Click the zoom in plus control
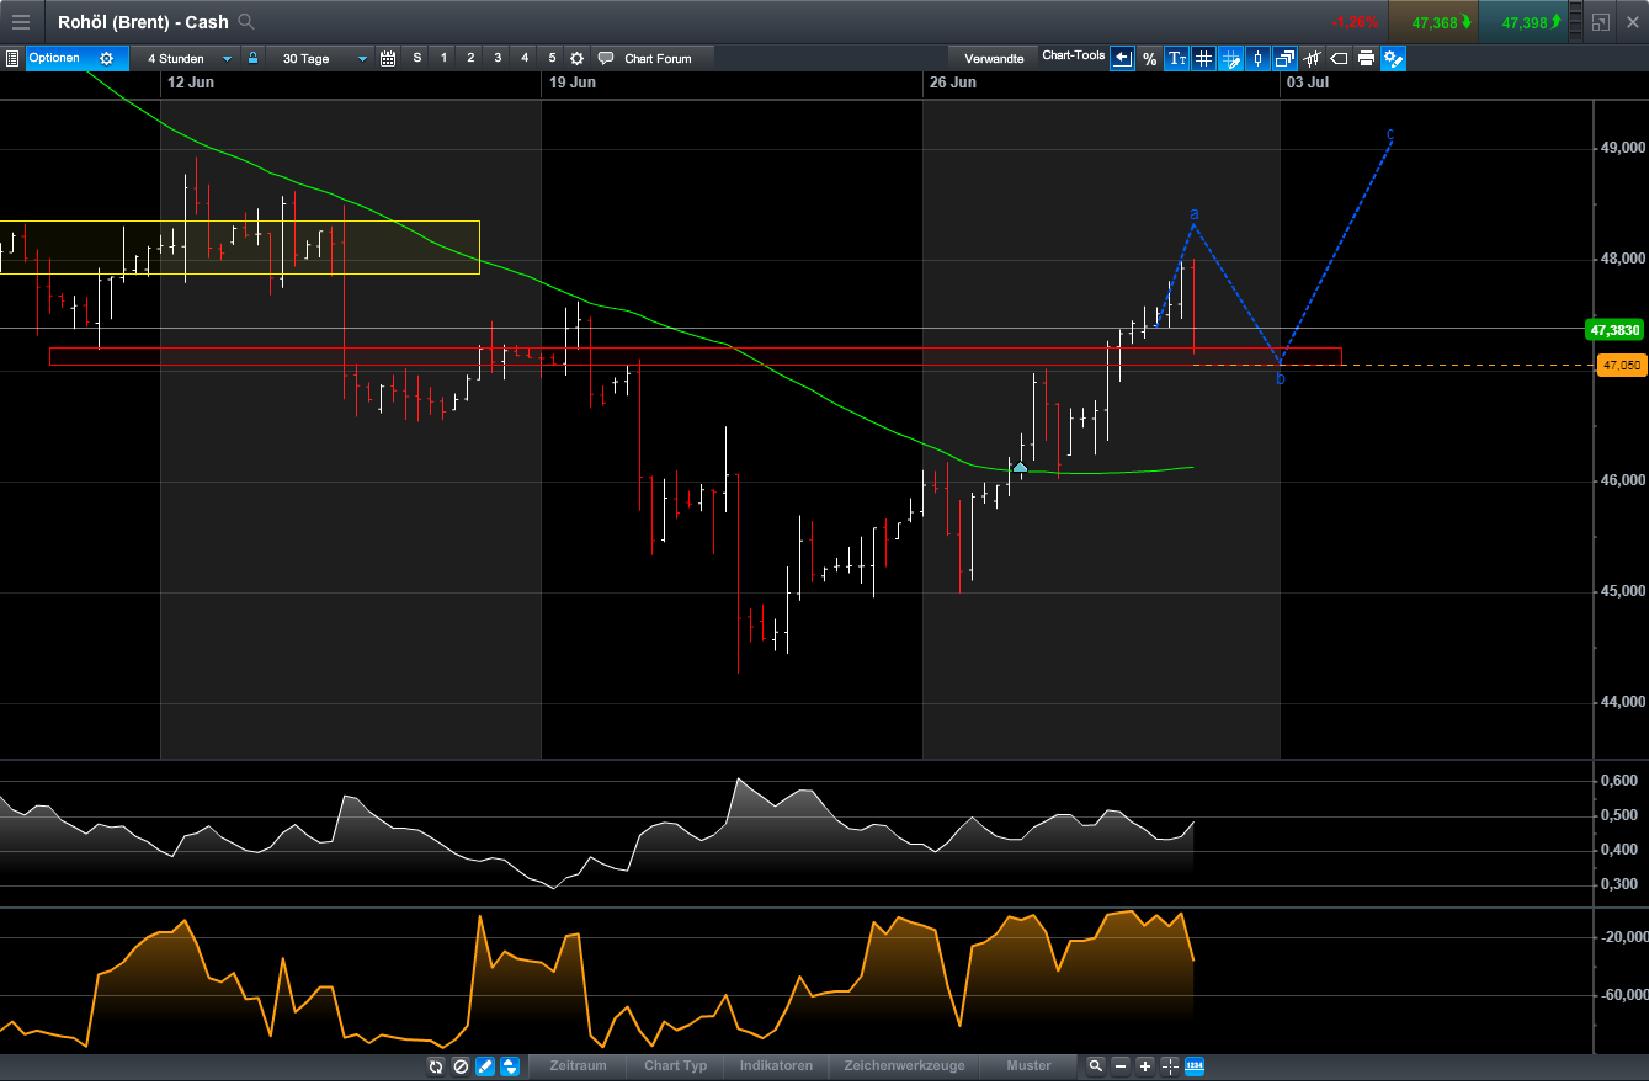The width and height of the screenshot is (1649, 1081). click(1146, 1067)
